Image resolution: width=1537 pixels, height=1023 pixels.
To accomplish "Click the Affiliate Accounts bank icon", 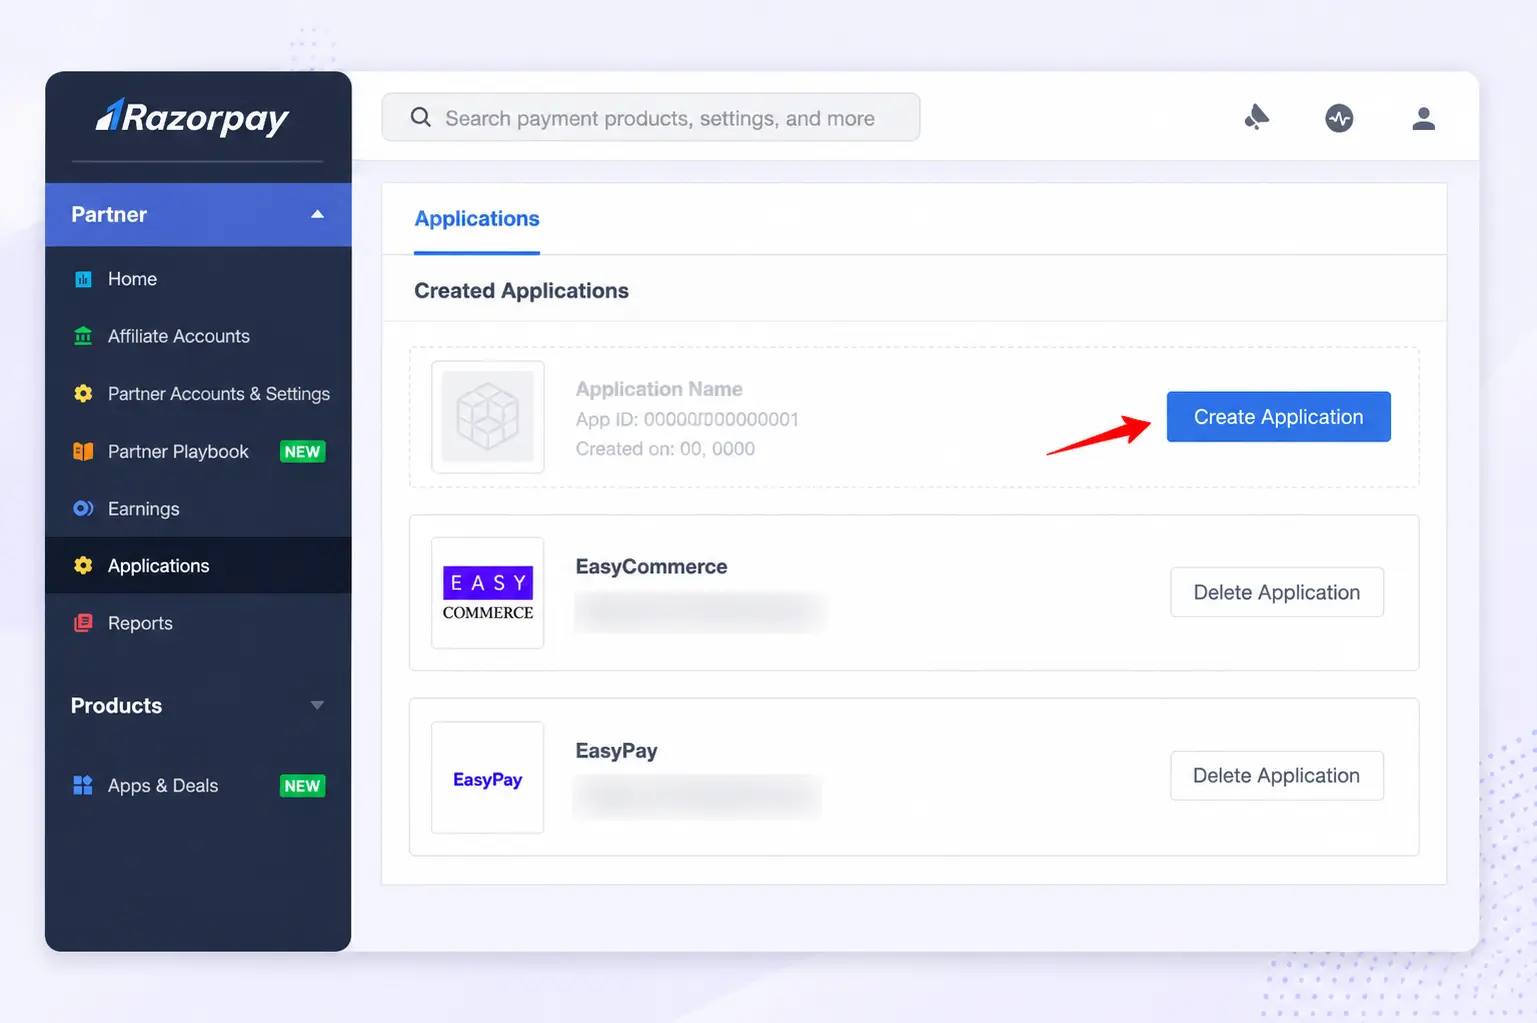I will click(x=83, y=336).
